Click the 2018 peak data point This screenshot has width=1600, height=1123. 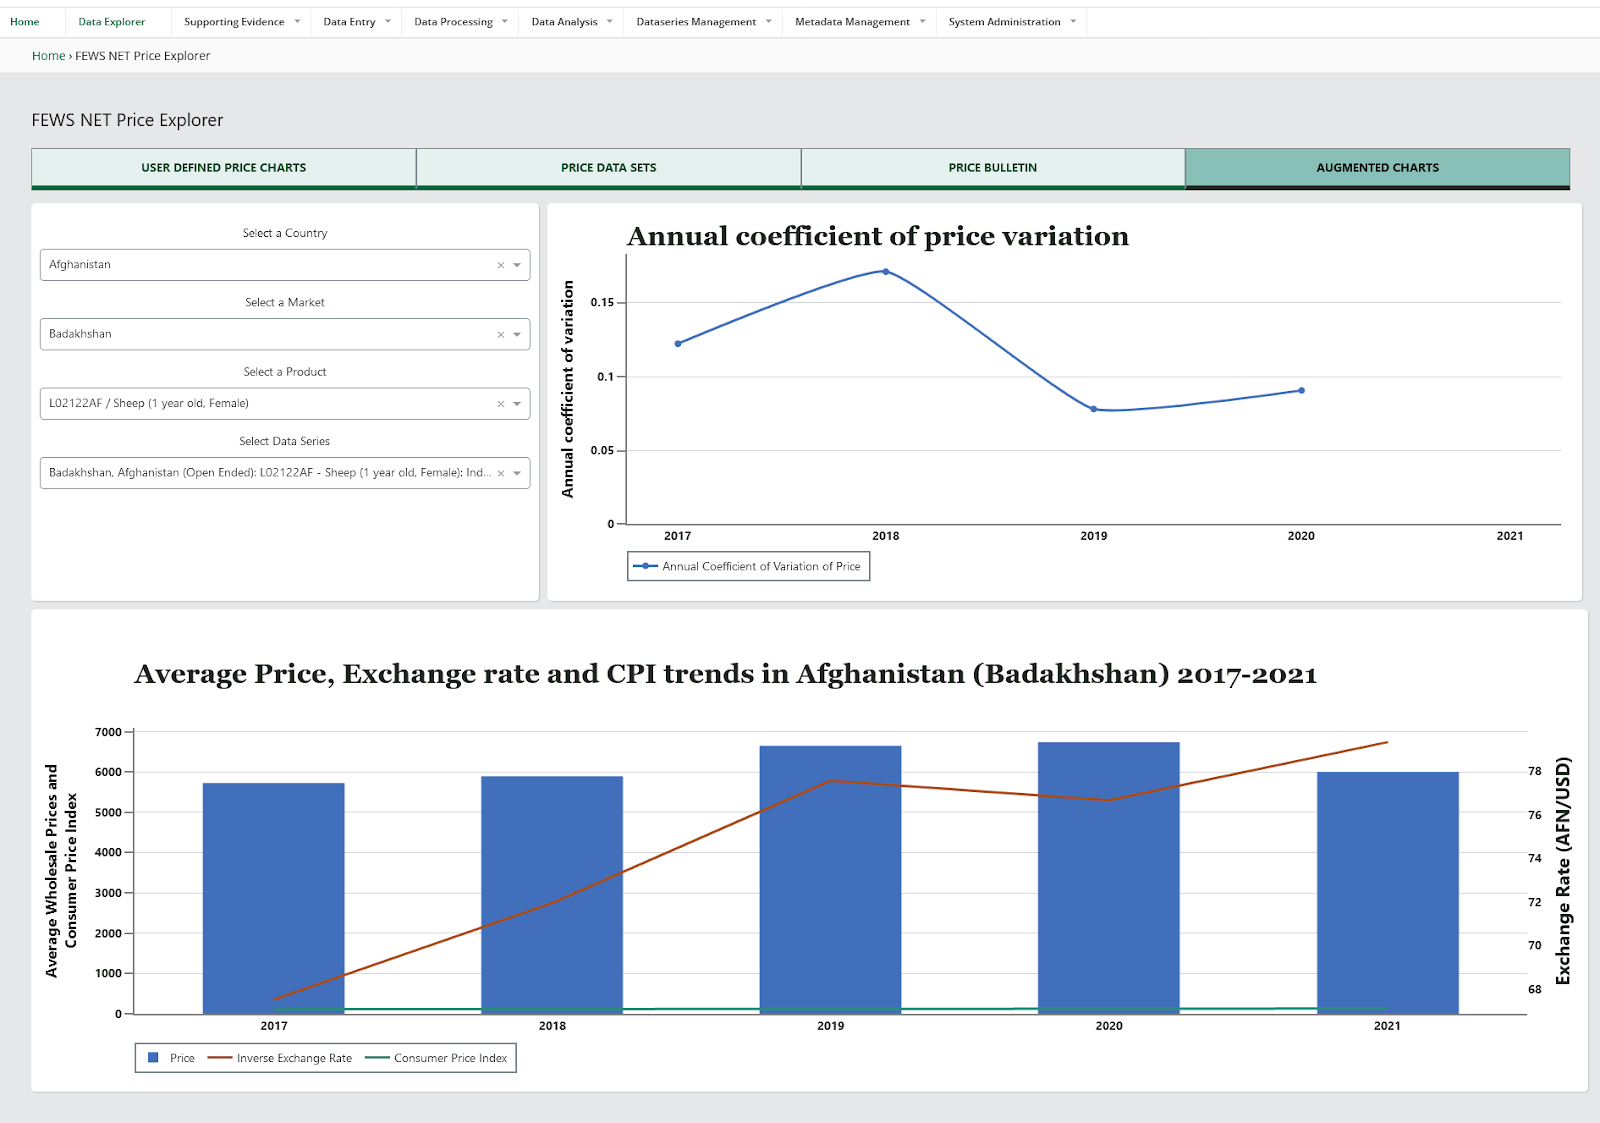coord(886,272)
